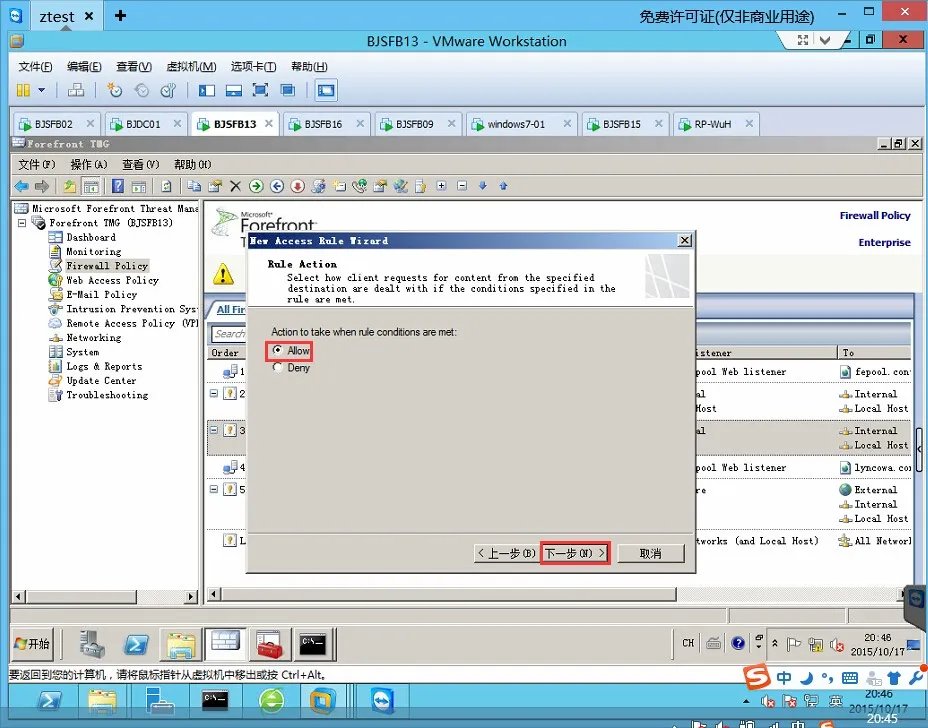This screenshot has height=728, width=928.
Task: Click the collapse minus icon in TMG toolbar
Action: (462, 186)
